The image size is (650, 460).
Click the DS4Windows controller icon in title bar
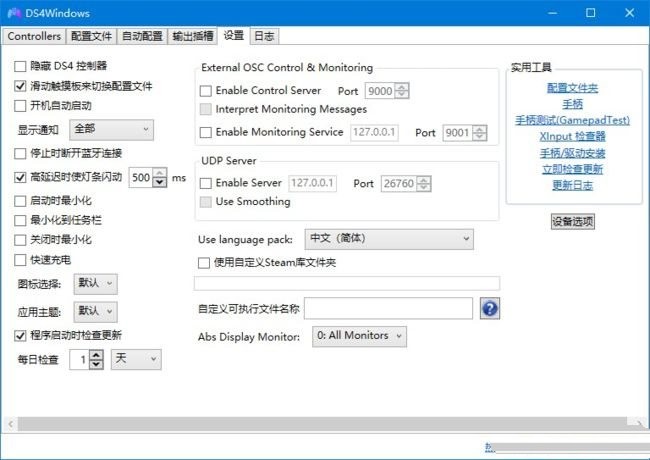click(14, 13)
